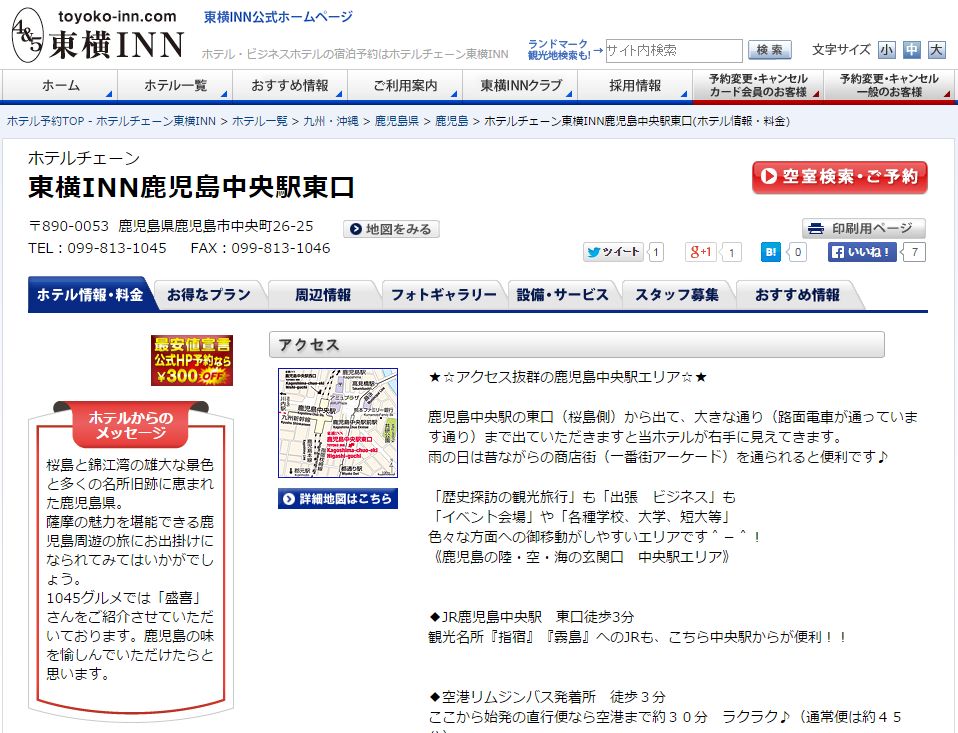Click the Toyoko INN 4&5 logo

click(98, 35)
